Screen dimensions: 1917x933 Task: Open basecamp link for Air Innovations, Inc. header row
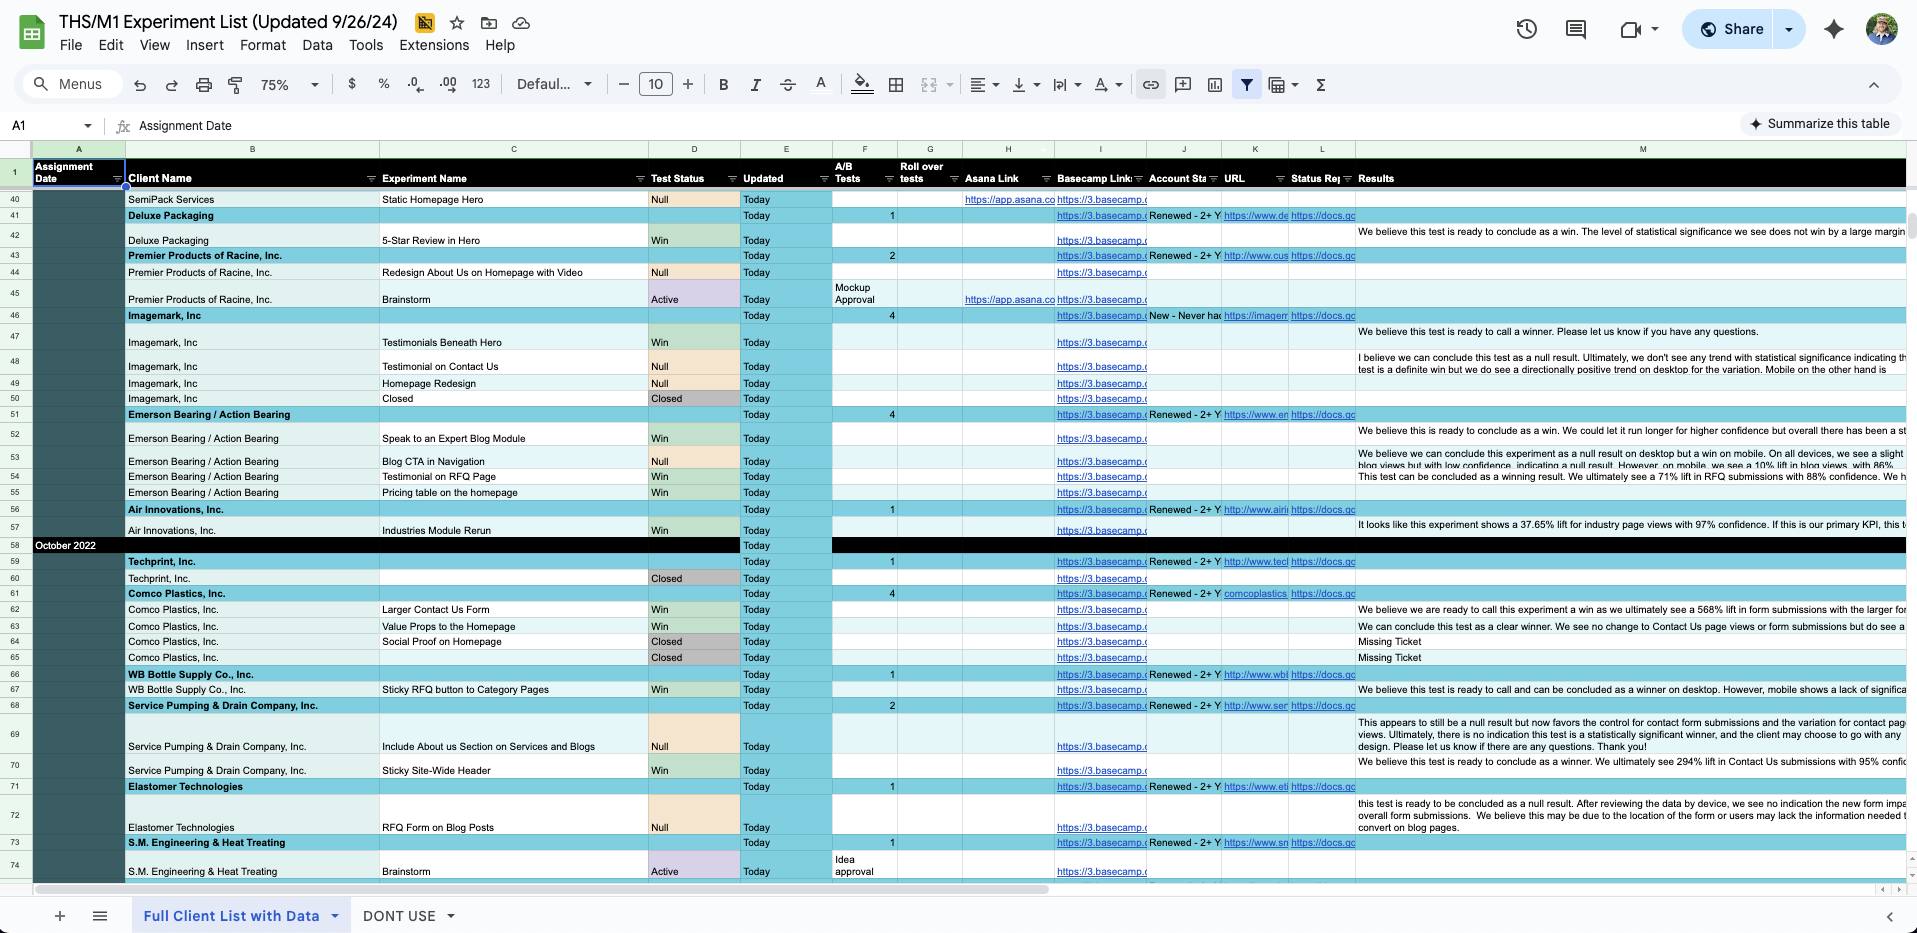1101,510
